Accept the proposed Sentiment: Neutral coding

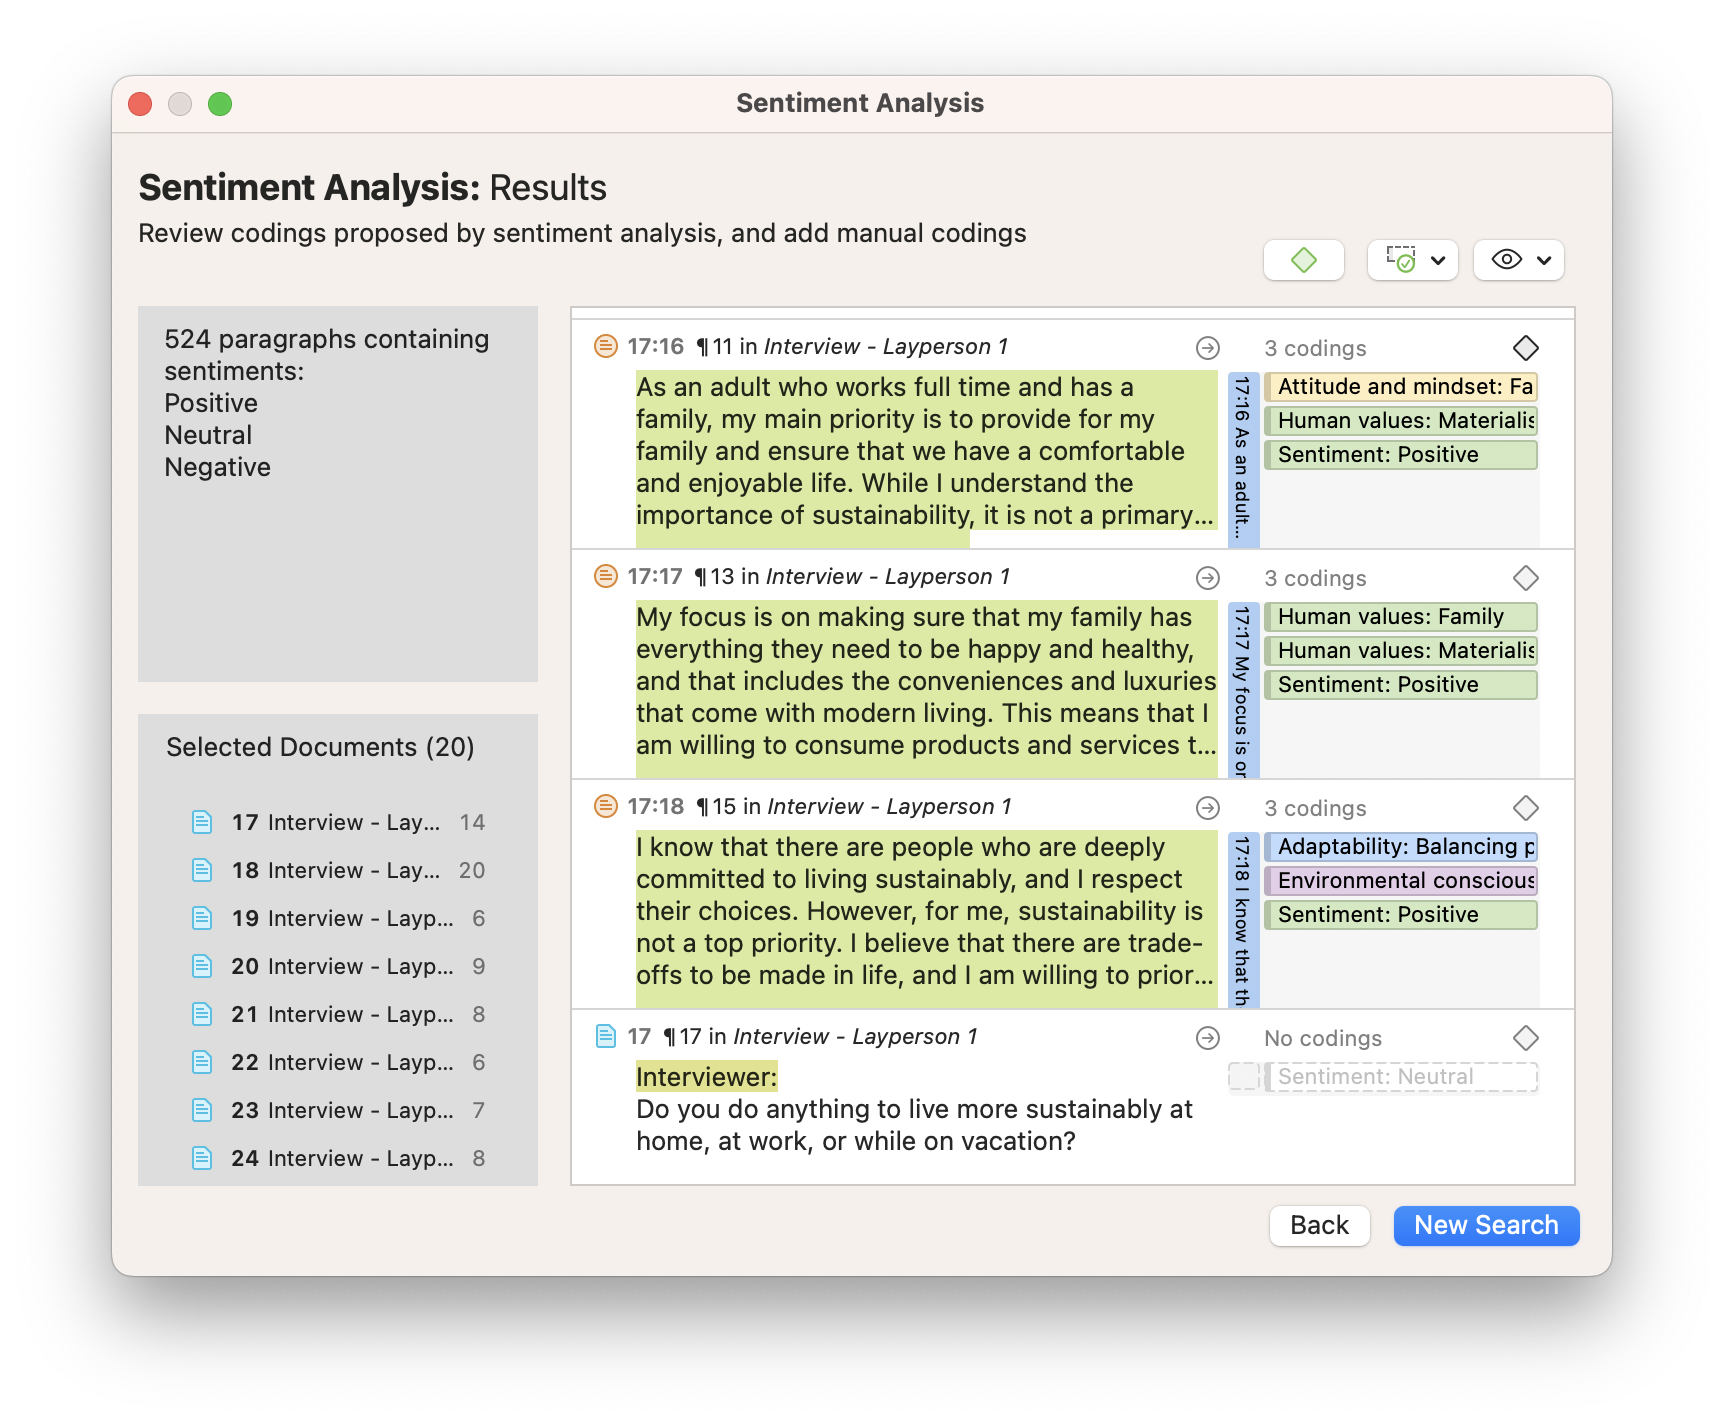tap(1399, 1077)
